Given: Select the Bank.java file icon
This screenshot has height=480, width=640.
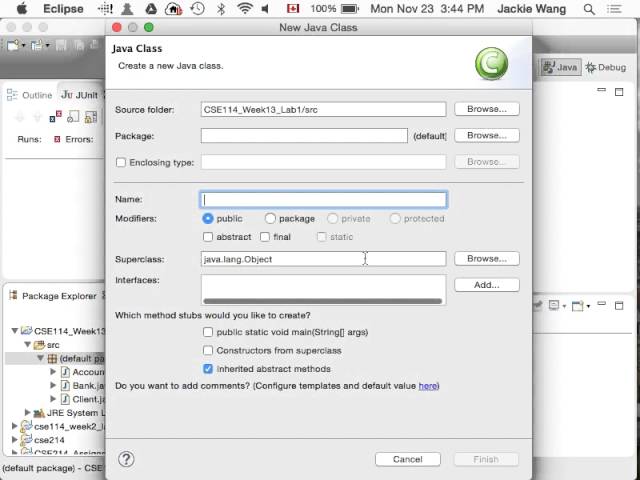Looking at the screenshot, I should pyautogui.click(x=65, y=385).
